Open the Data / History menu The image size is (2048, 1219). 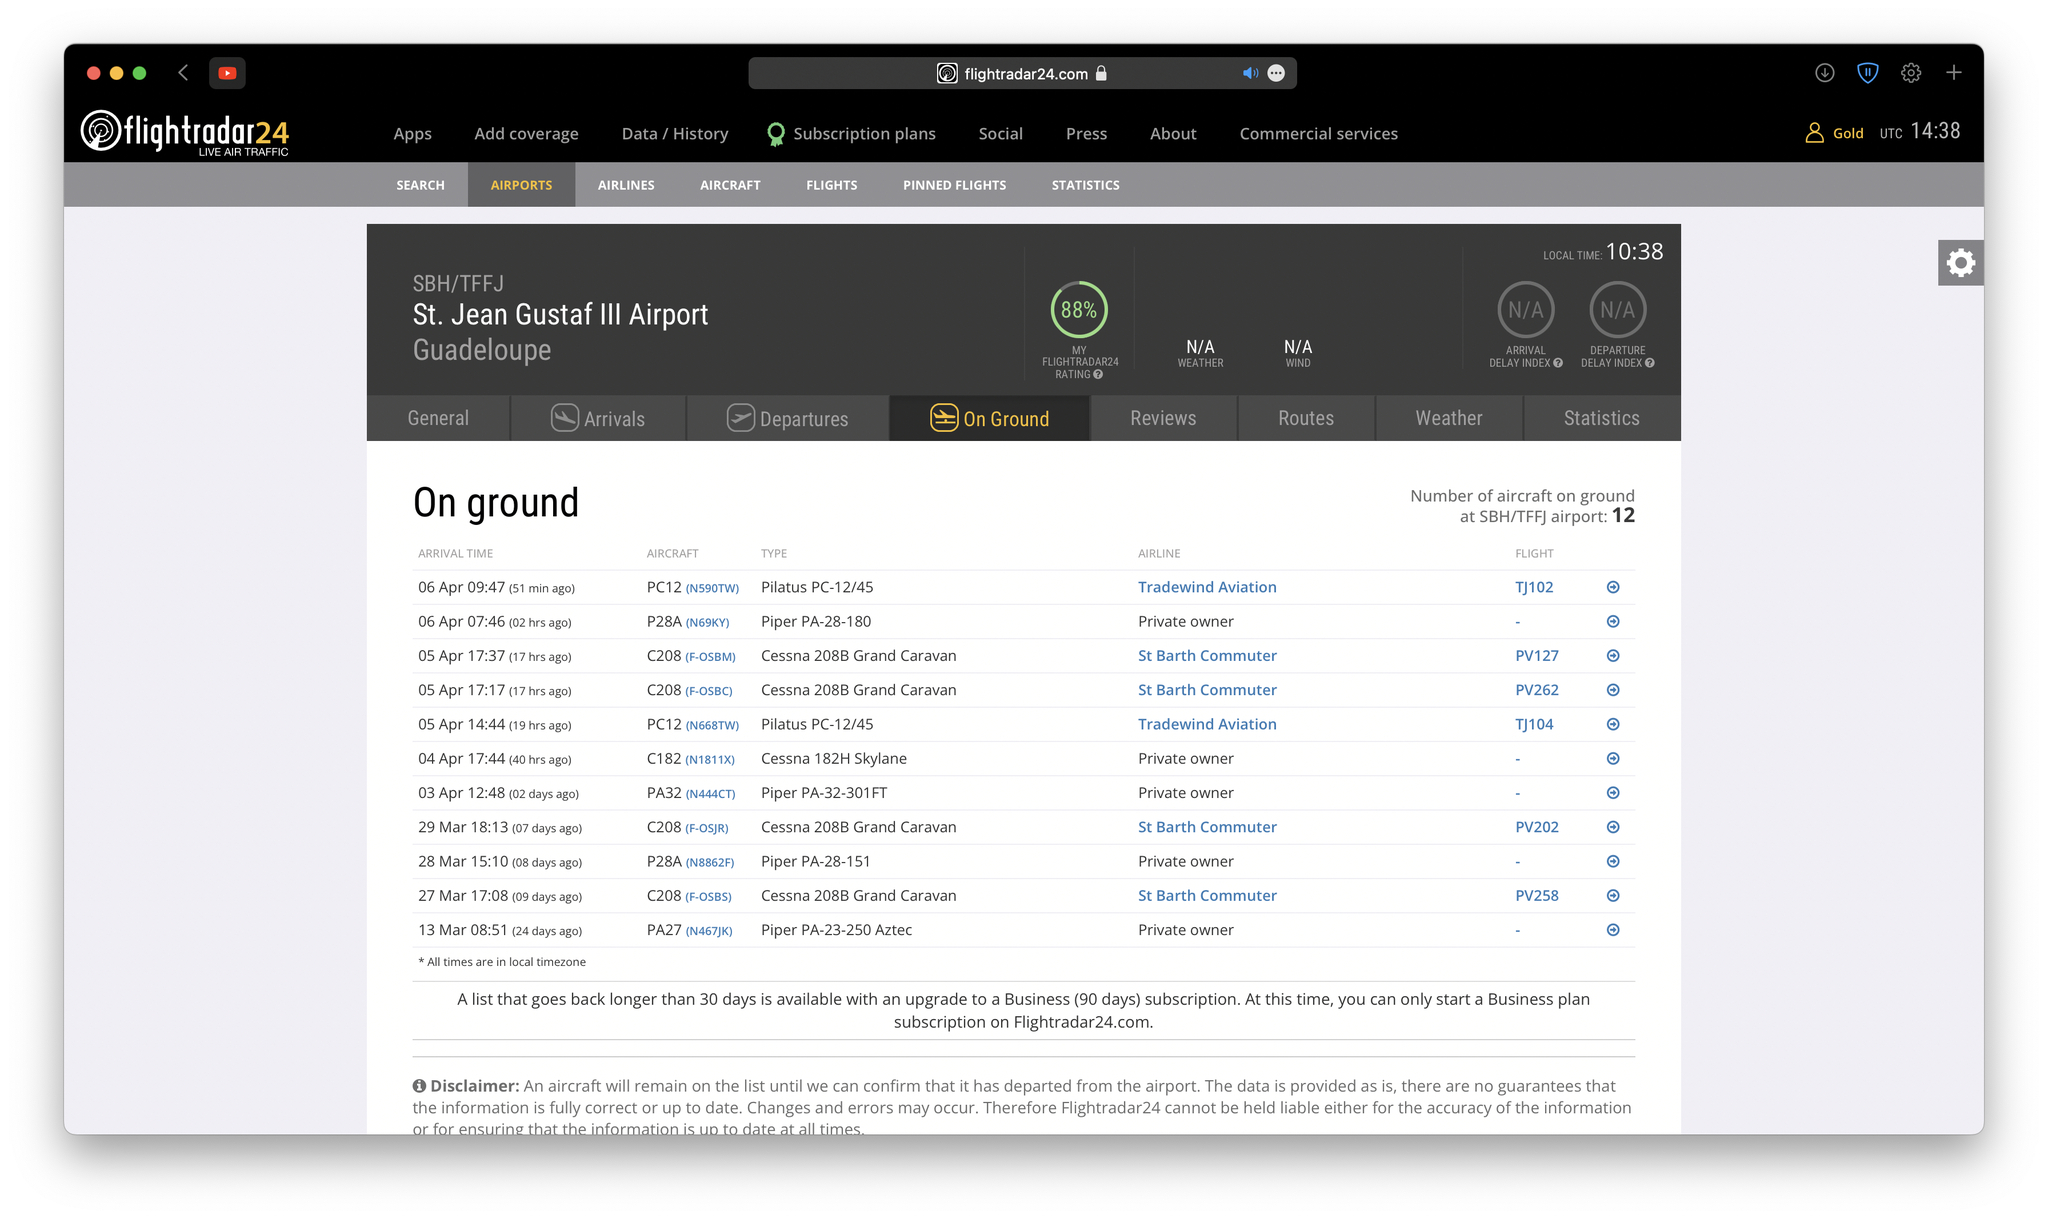pos(674,134)
